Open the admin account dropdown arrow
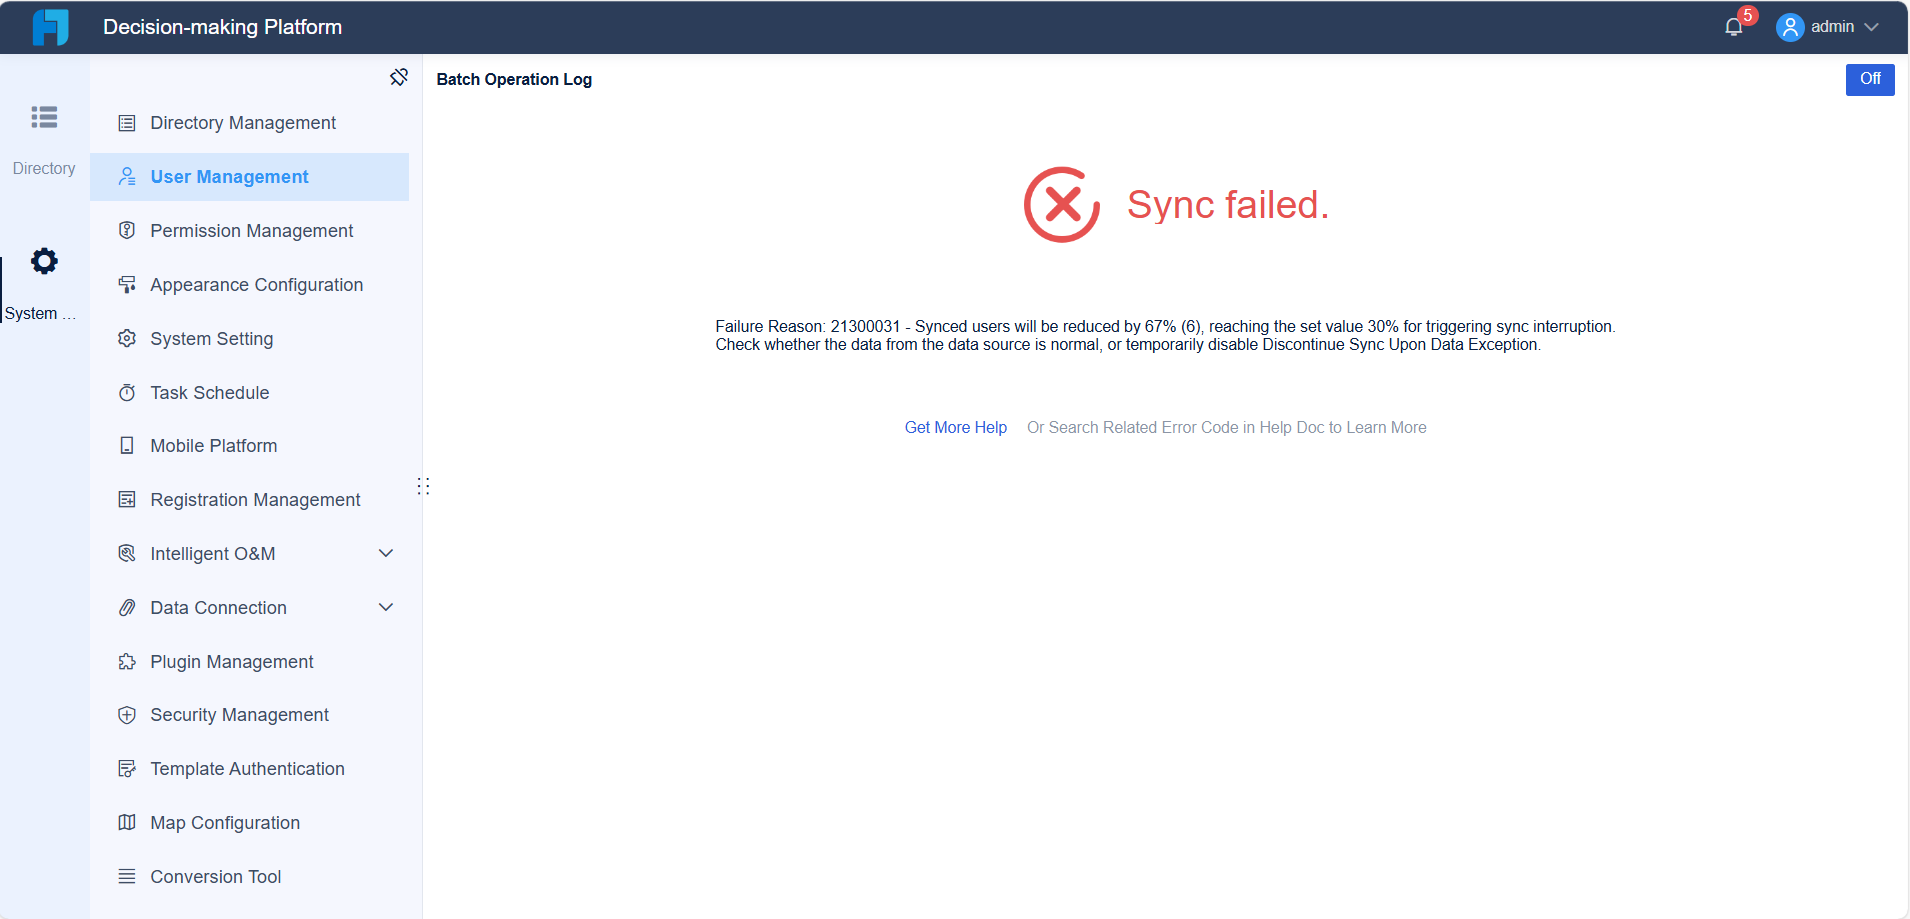 click(x=1871, y=27)
